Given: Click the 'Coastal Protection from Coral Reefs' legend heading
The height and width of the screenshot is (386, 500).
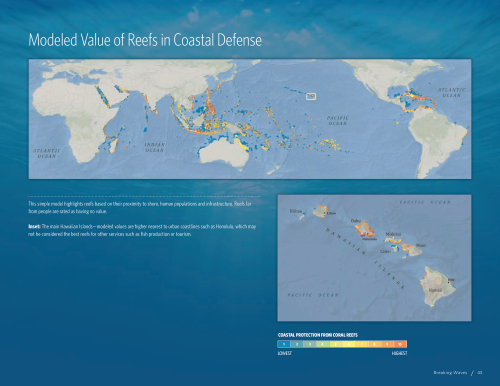Looking at the screenshot, I should [x=318, y=335].
